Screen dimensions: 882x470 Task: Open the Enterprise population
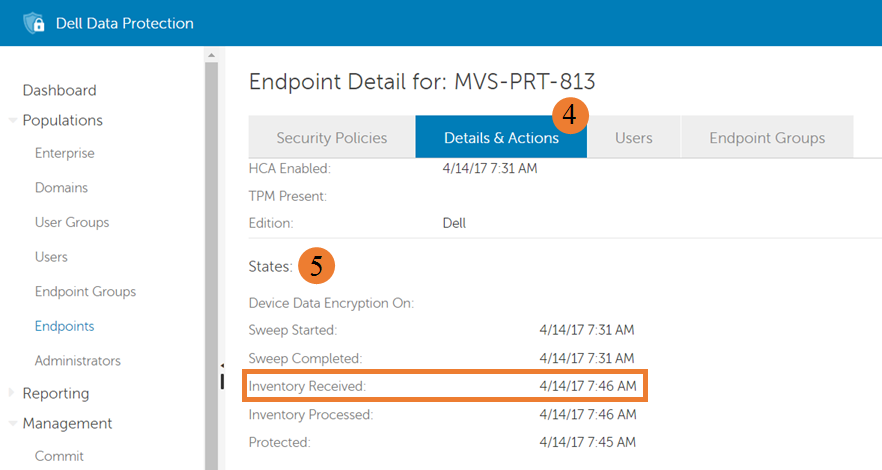[64, 153]
